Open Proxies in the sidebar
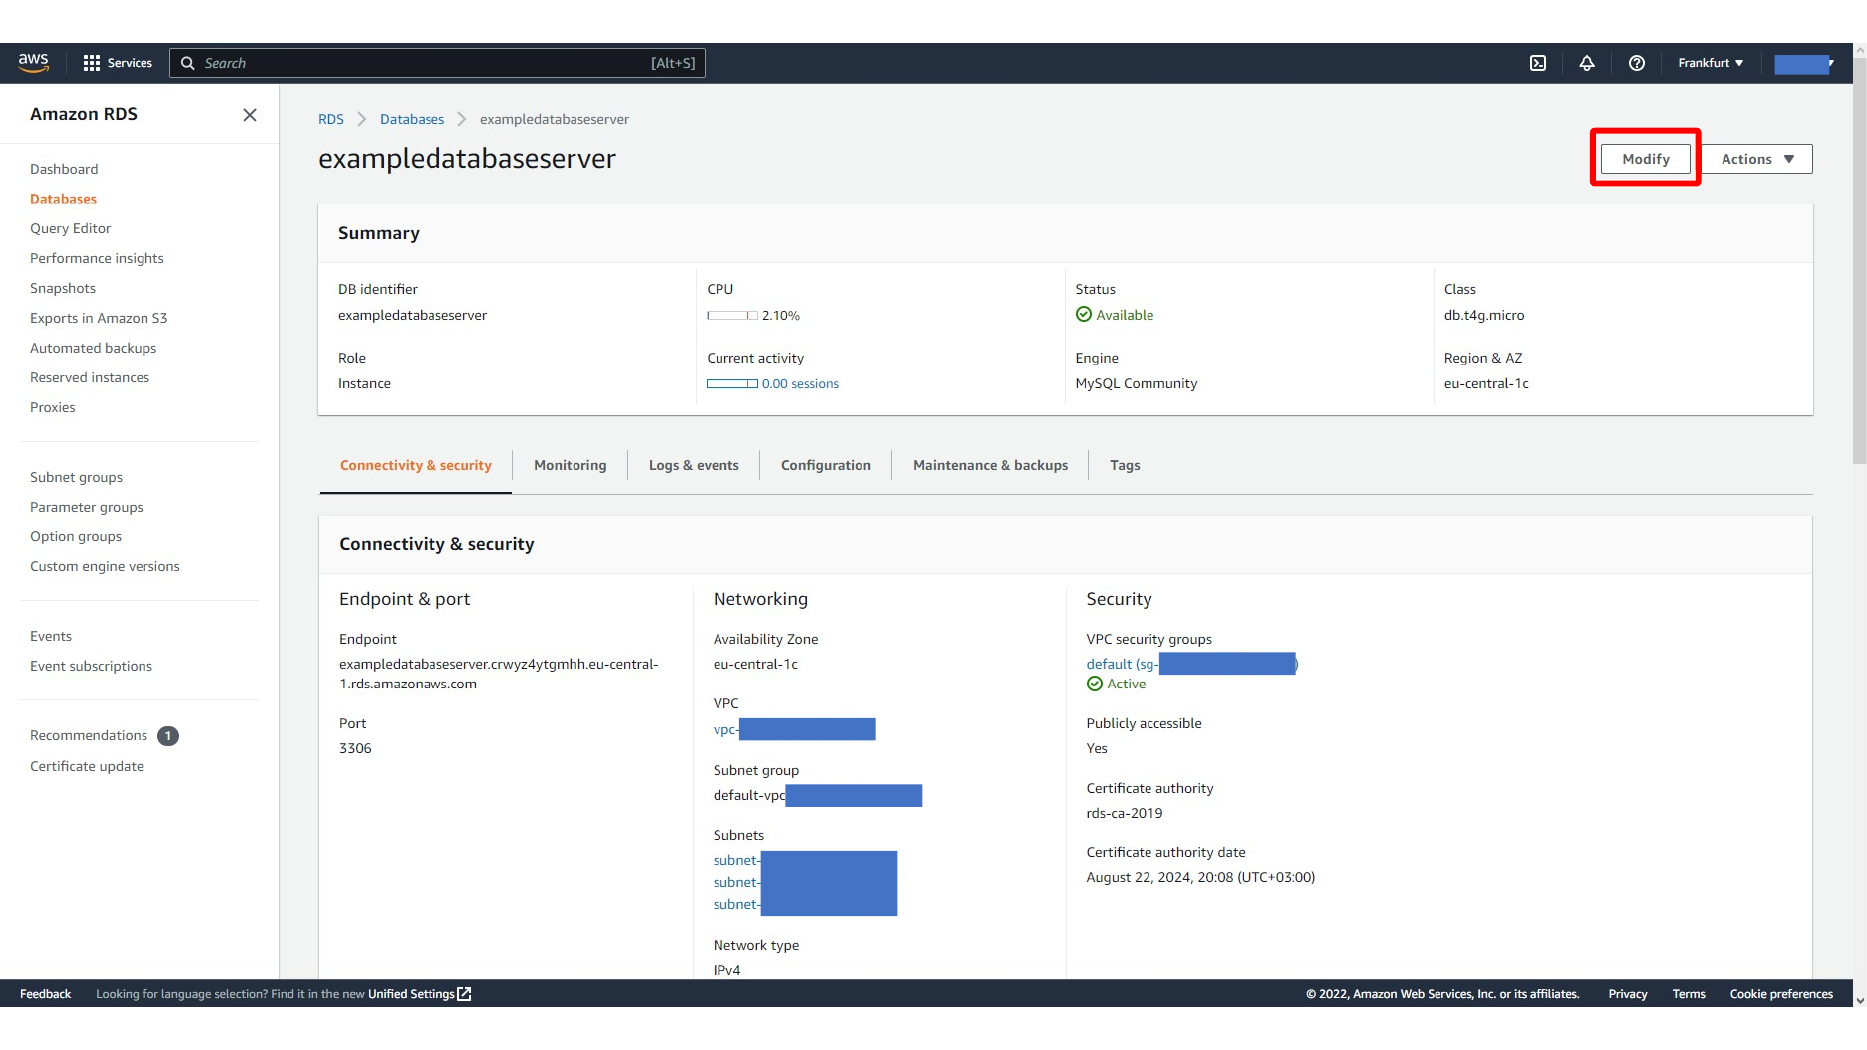The image size is (1867, 1050). pos(53,407)
